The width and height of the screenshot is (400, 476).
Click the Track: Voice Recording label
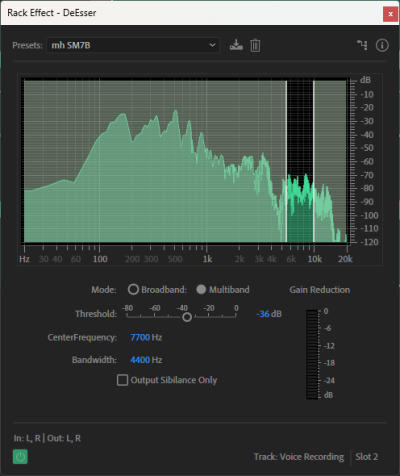point(299,457)
